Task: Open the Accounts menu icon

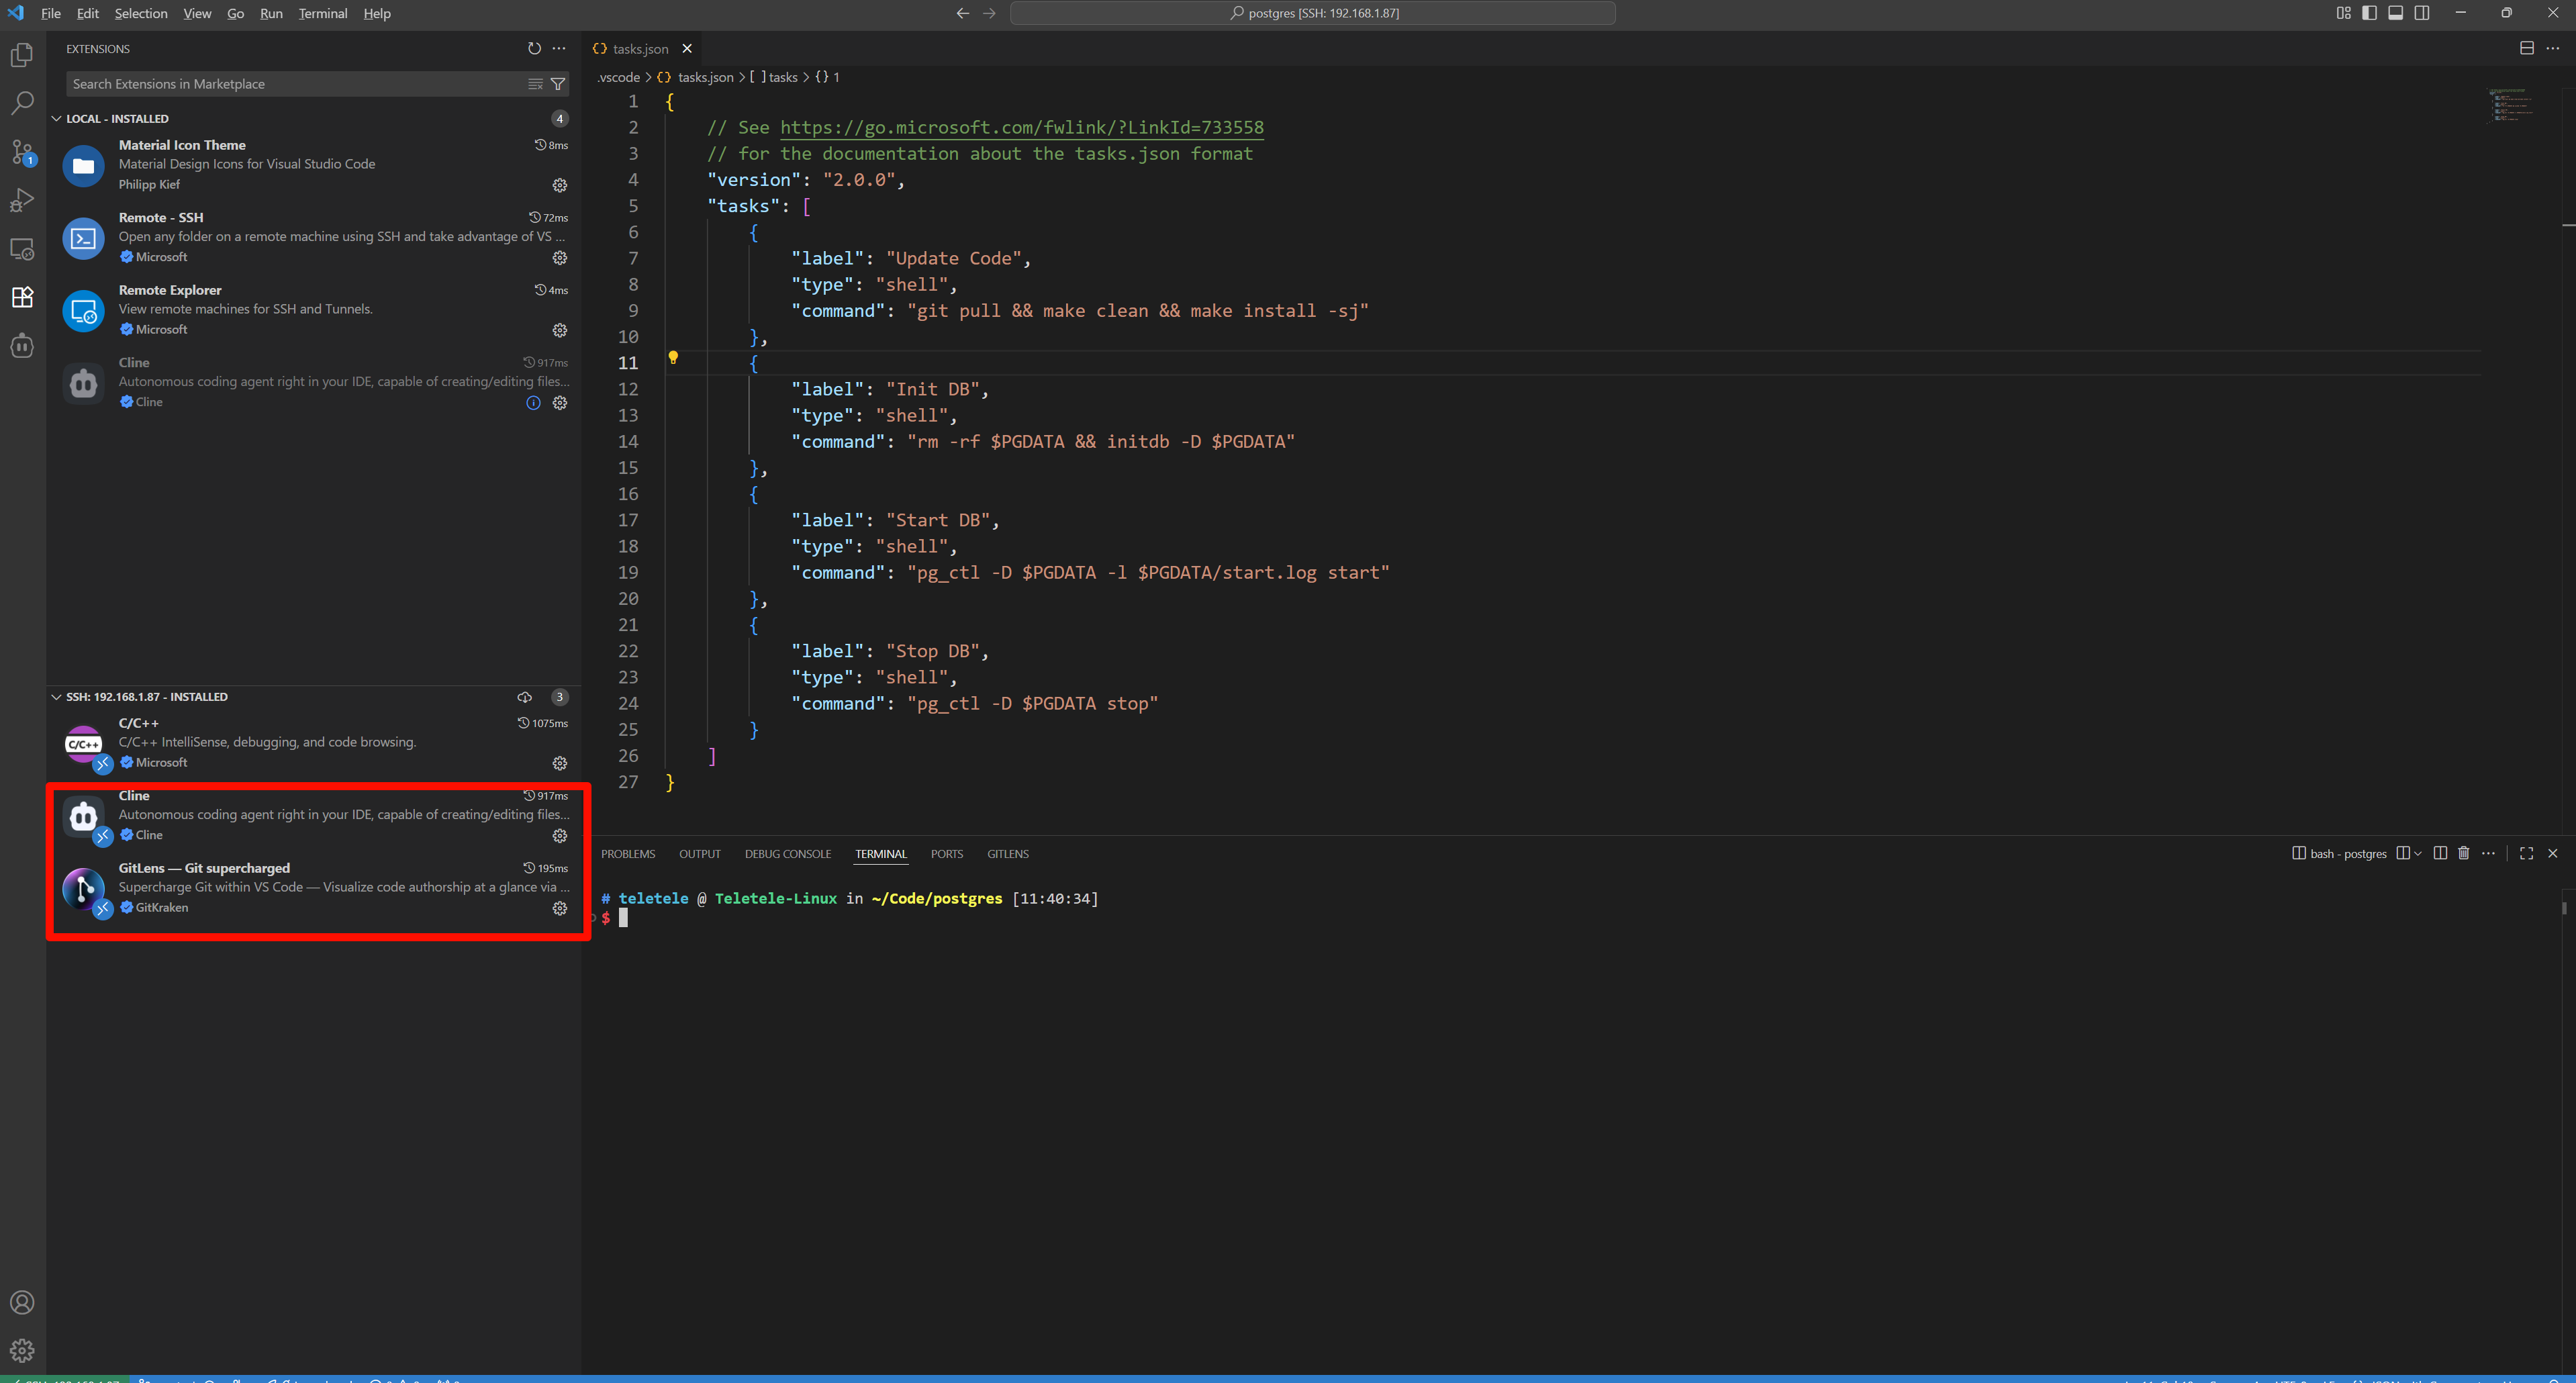Action: click(x=22, y=1302)
